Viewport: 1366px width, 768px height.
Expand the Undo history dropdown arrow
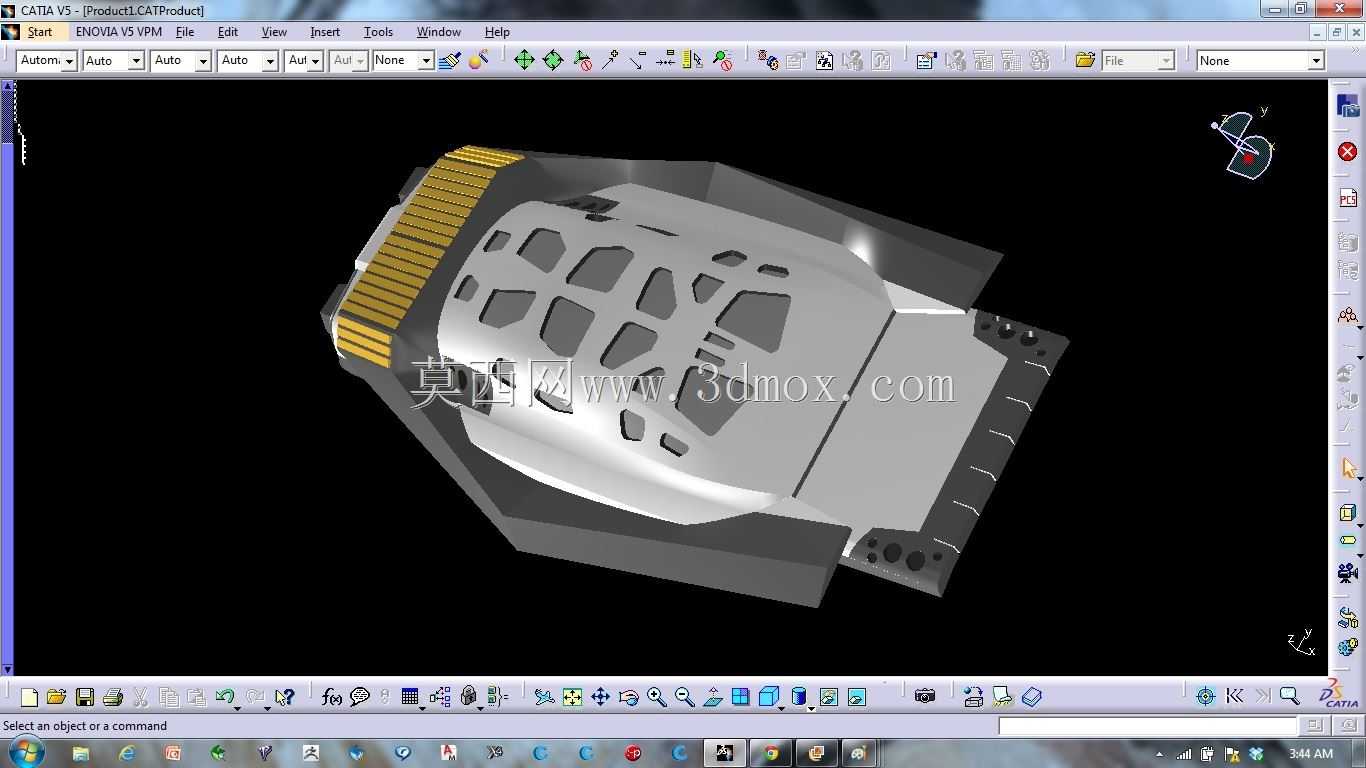point(237,707)
